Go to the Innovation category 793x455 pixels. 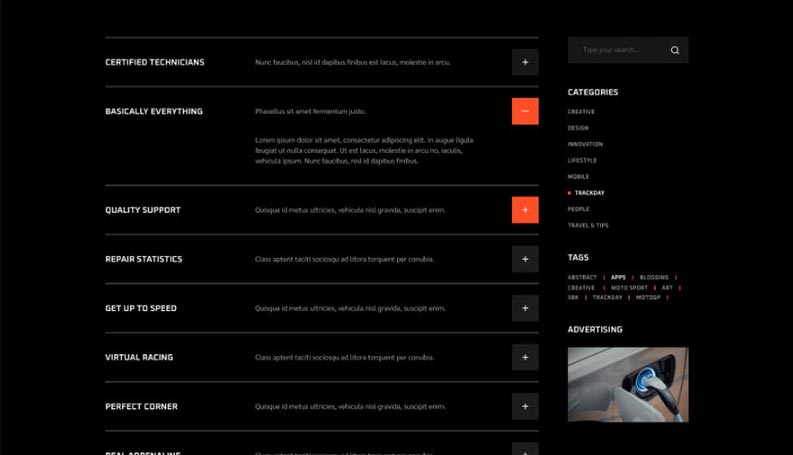tap(585, 144)
